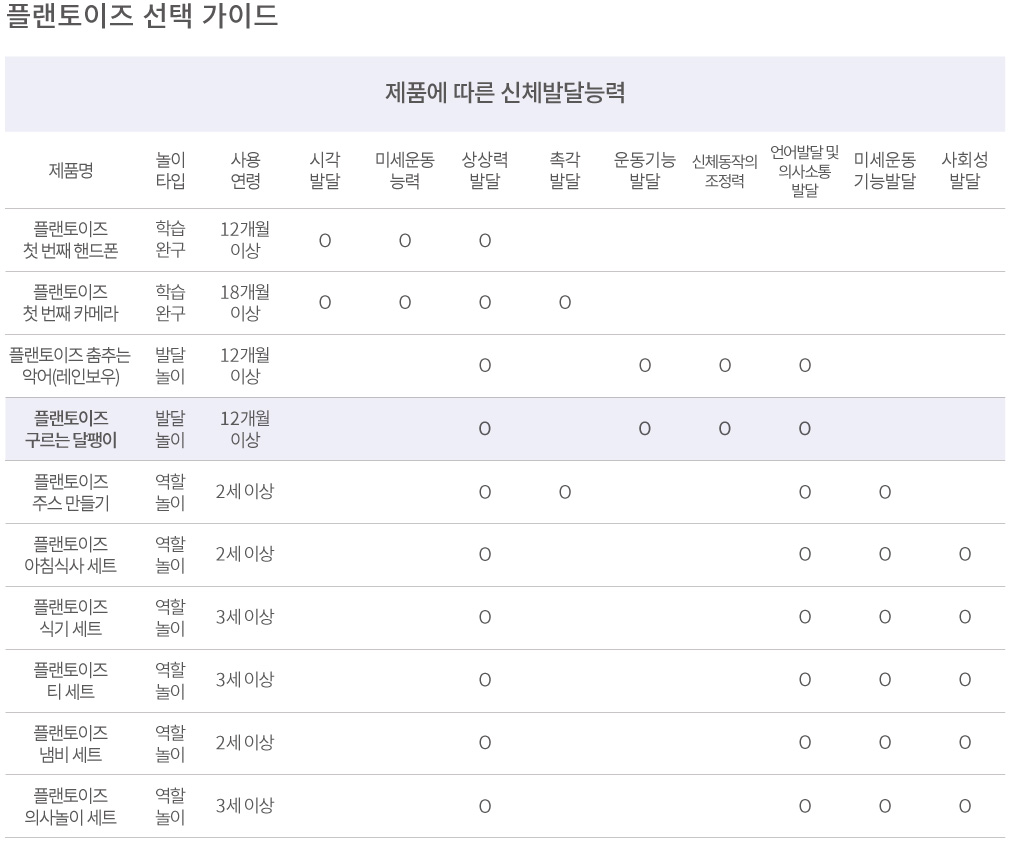Click 운동기능 발달 mark for 춤추는 악어

tap(645, 366)
